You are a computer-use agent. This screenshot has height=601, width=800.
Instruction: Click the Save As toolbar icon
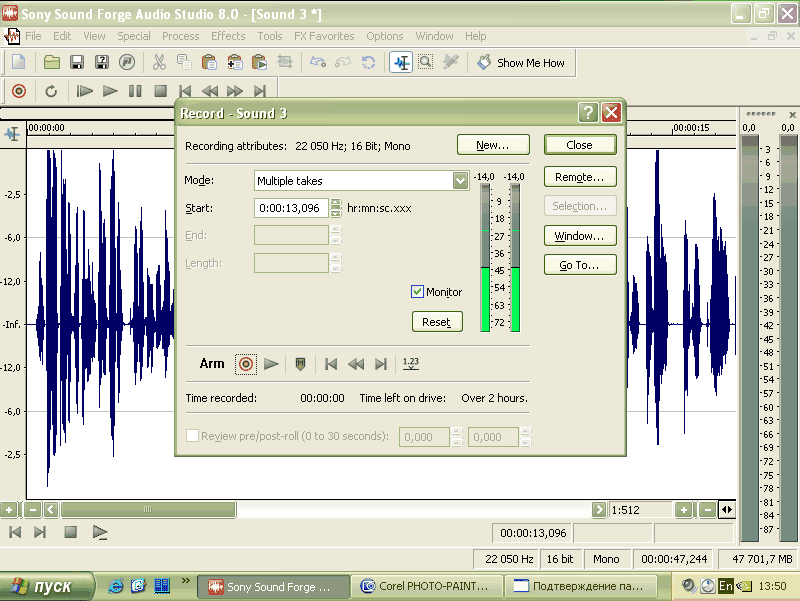(102, 63)
